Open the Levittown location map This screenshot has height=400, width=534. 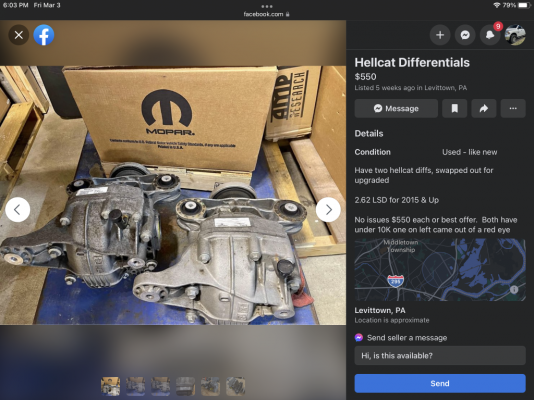440,270
